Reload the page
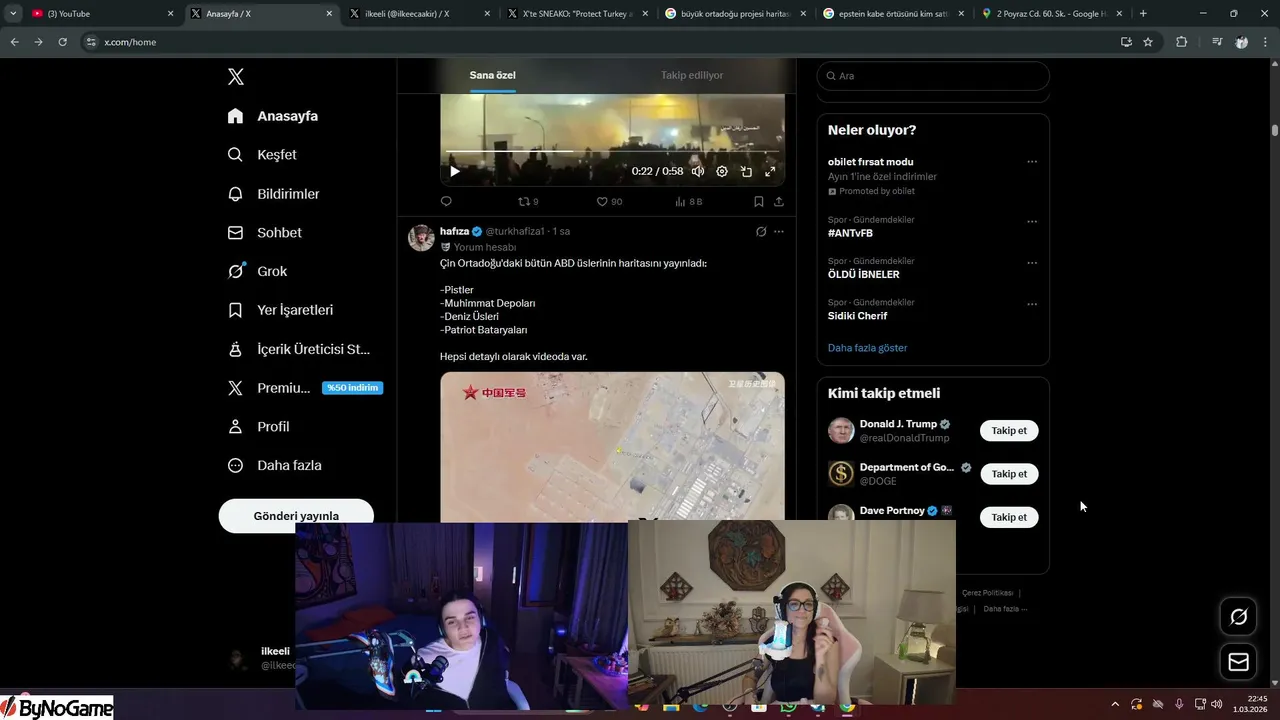The image size is (1280, 720). coord(62,42)
